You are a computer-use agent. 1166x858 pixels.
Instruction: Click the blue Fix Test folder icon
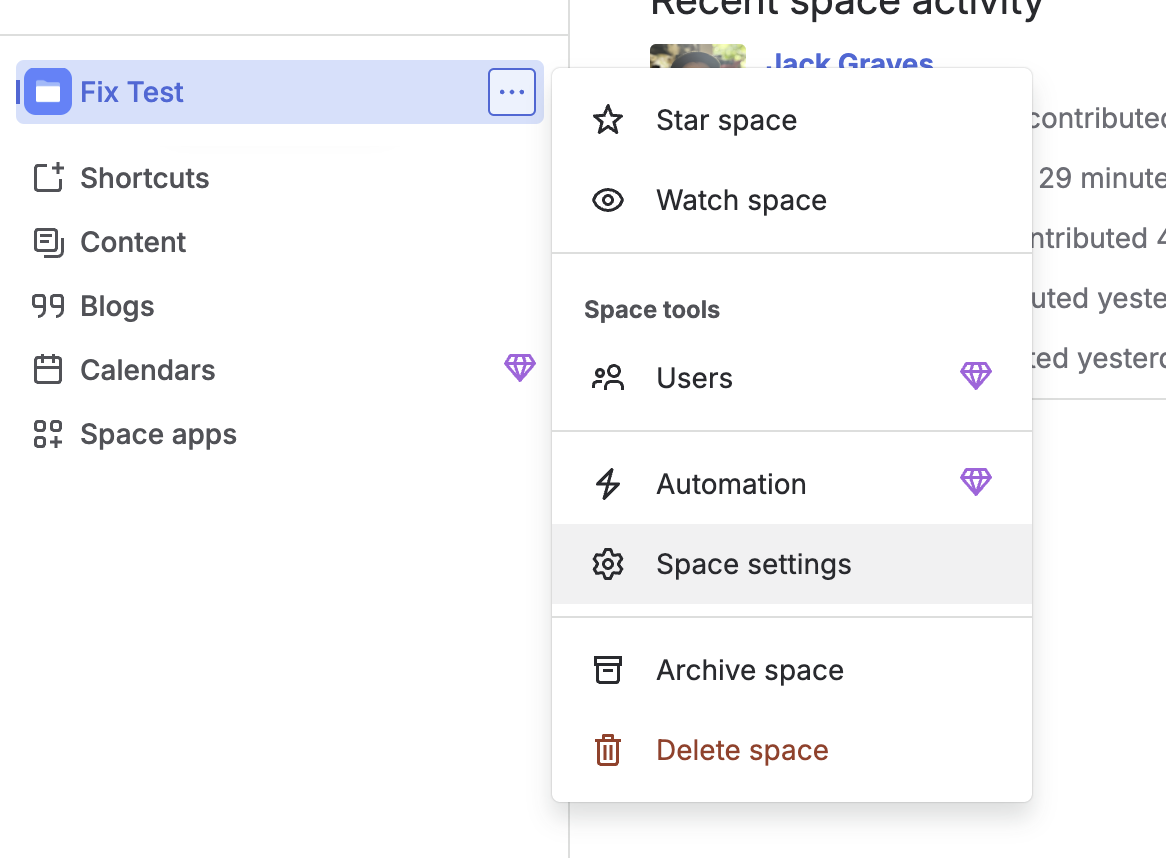pos(46,91)
